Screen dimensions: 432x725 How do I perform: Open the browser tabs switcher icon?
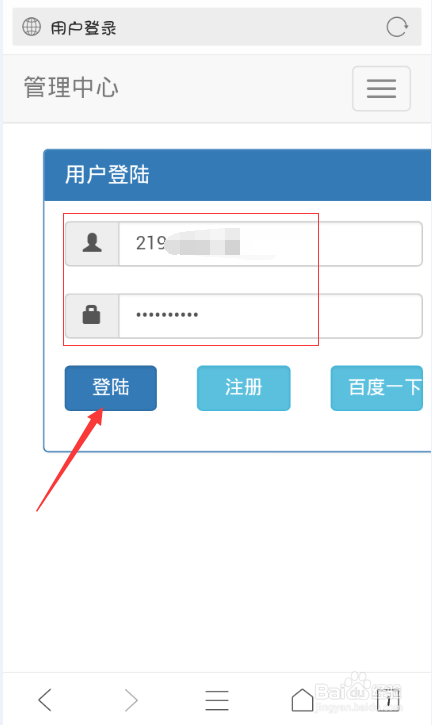[388, 700]
